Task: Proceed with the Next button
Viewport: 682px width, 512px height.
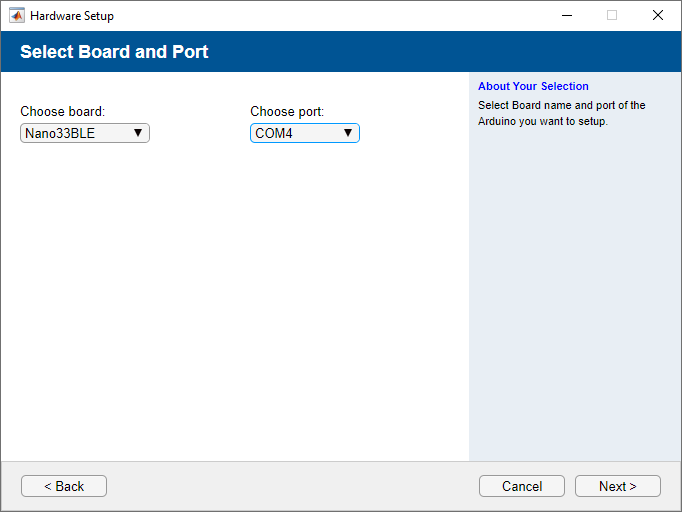Action: (617, 486)
